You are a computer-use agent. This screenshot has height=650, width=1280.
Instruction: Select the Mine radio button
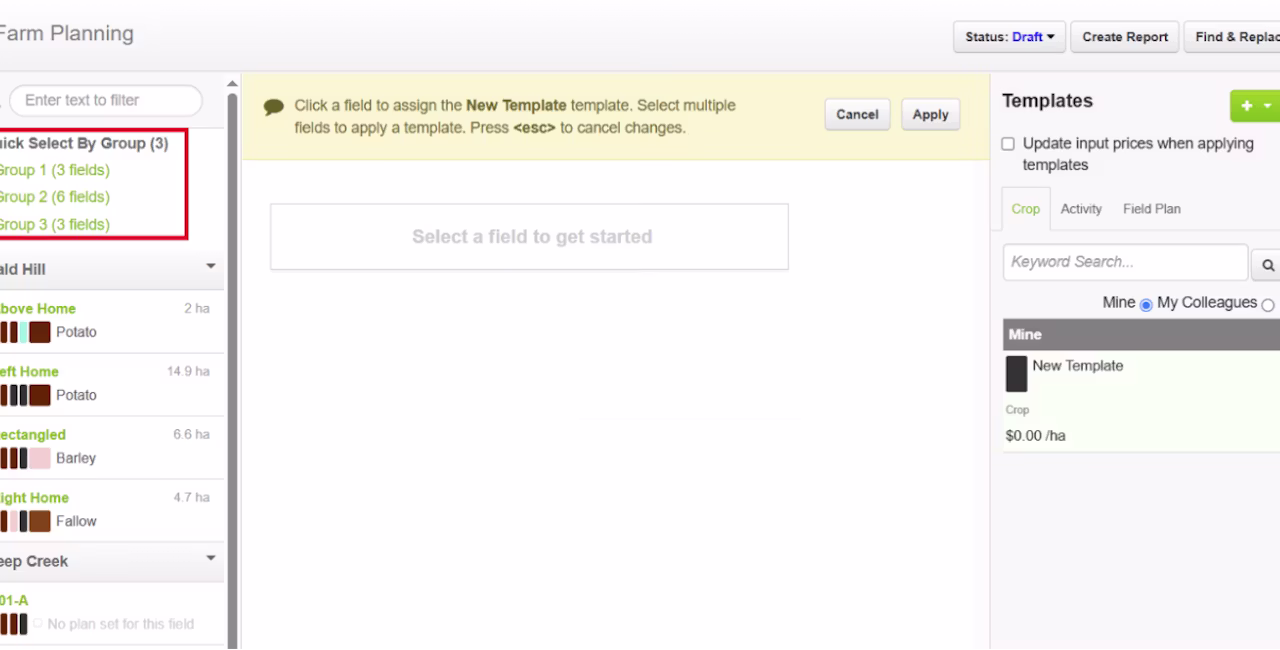[1146, 304]
